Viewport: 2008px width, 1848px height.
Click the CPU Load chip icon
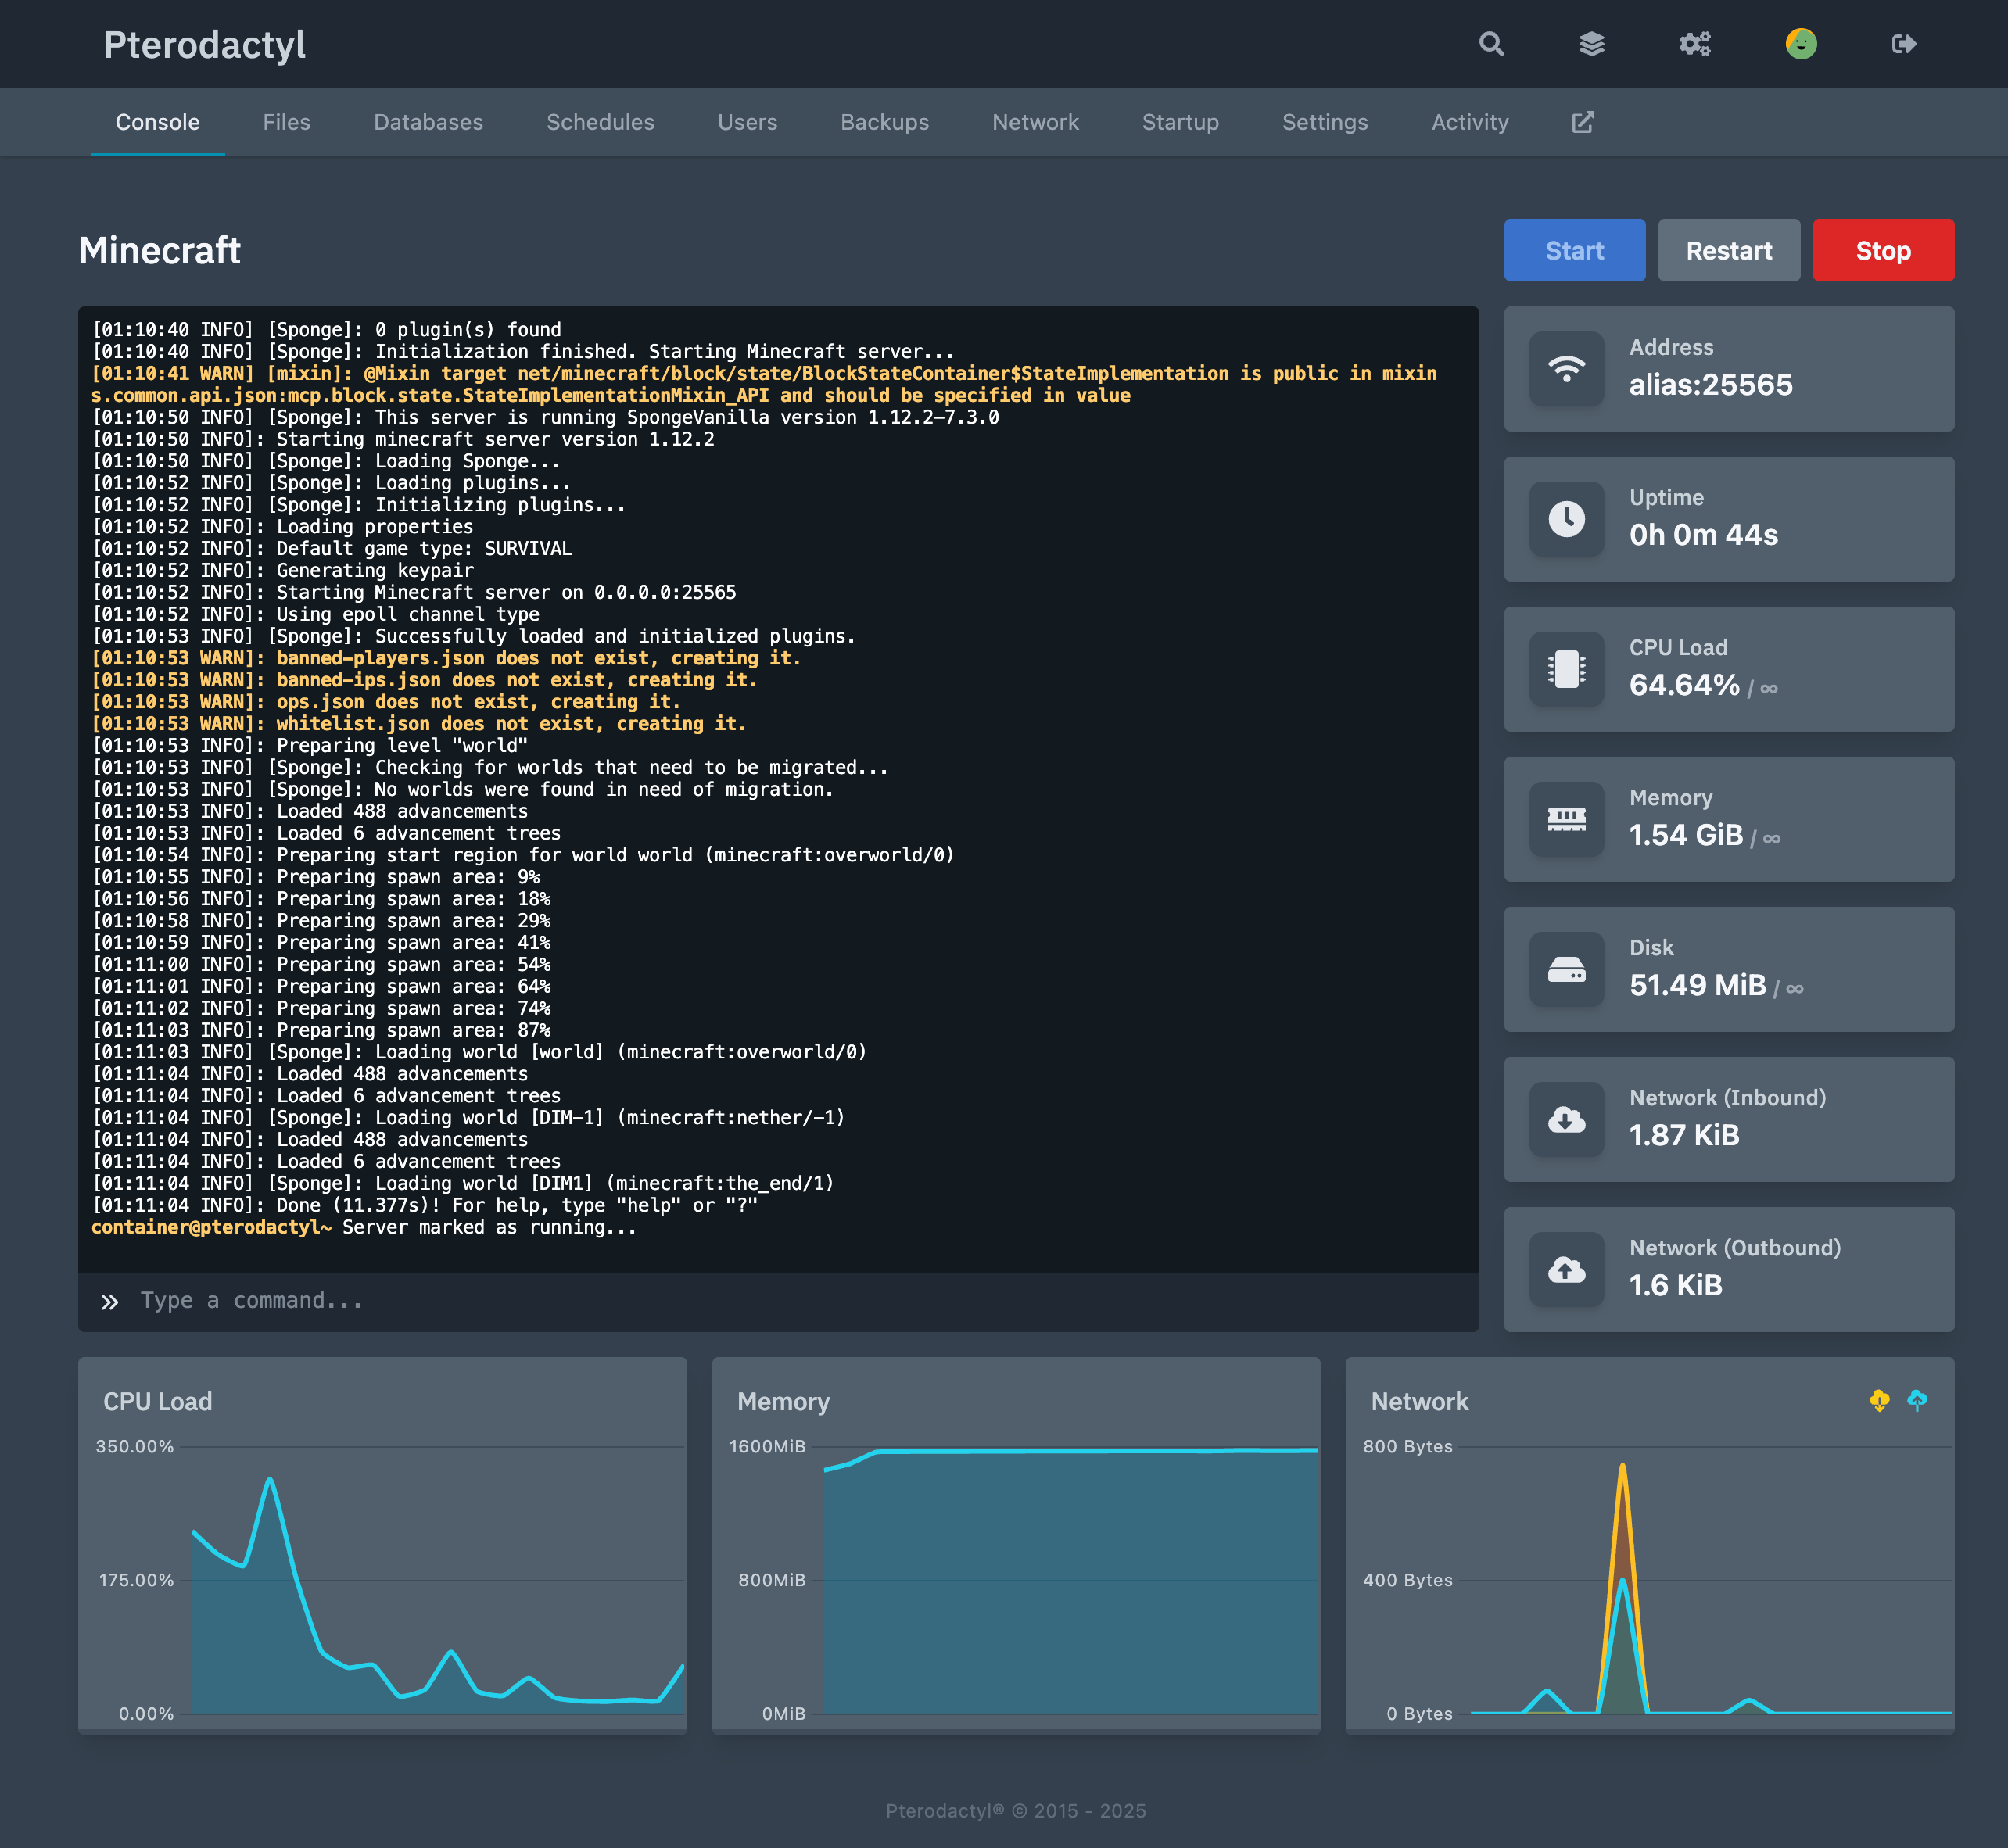pos(1566,670)
